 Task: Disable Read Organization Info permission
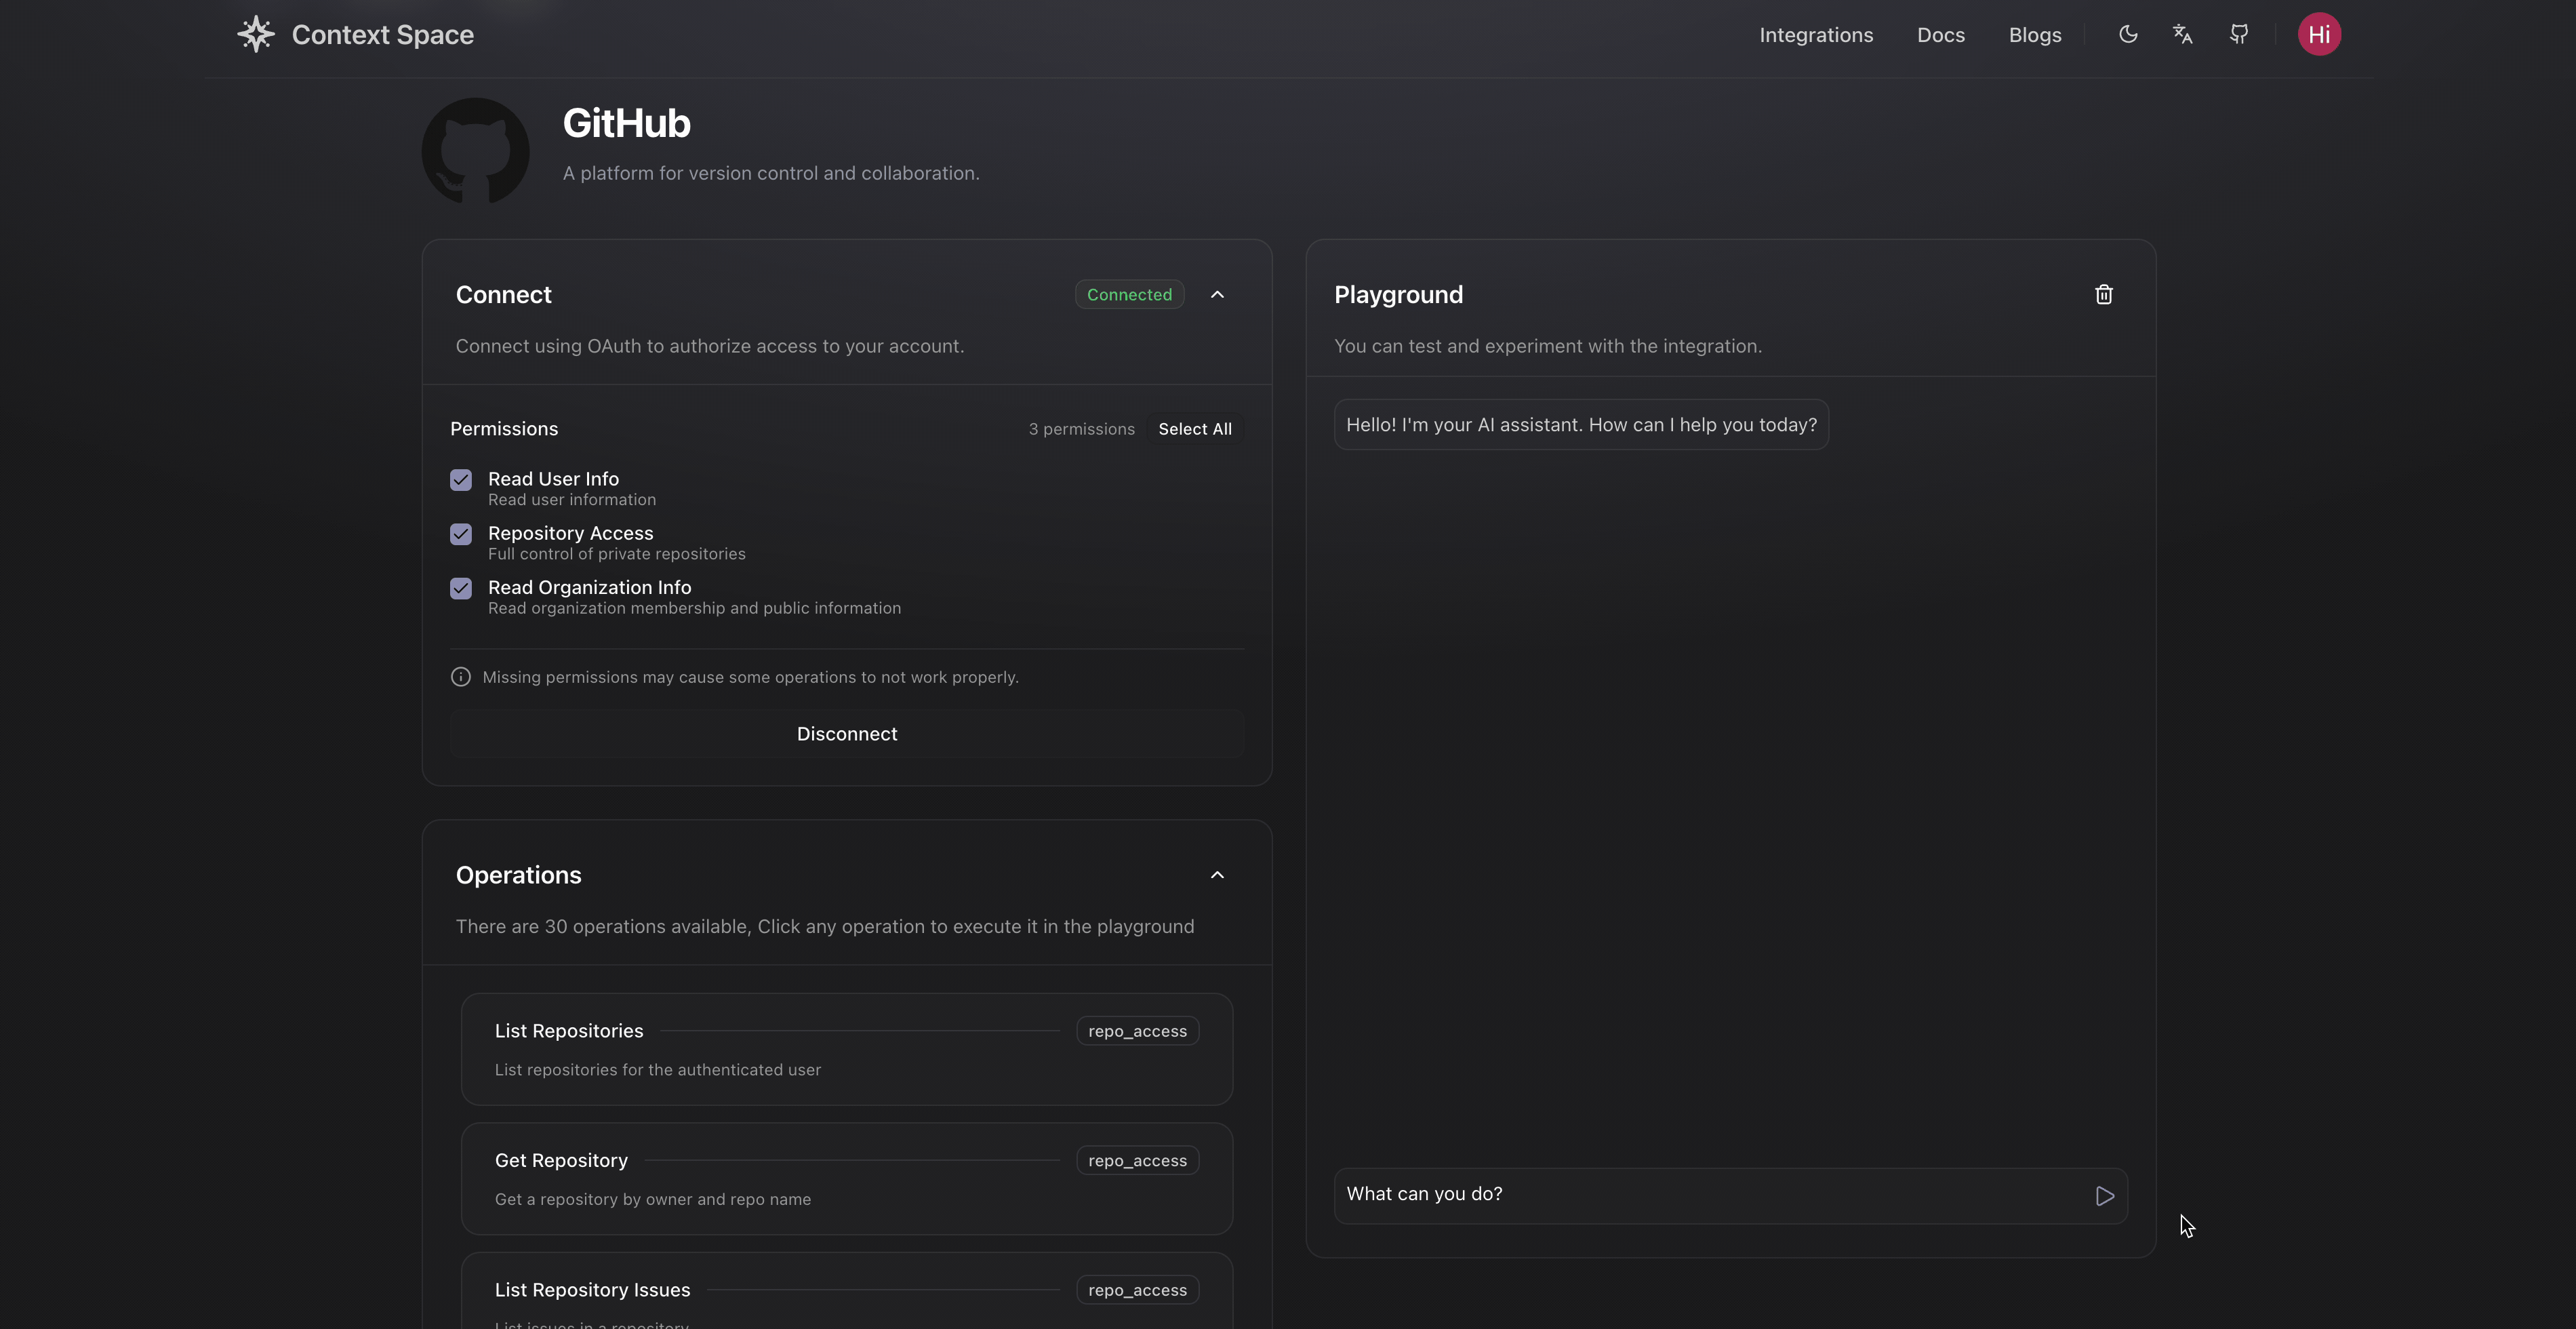tap(461, 588)
